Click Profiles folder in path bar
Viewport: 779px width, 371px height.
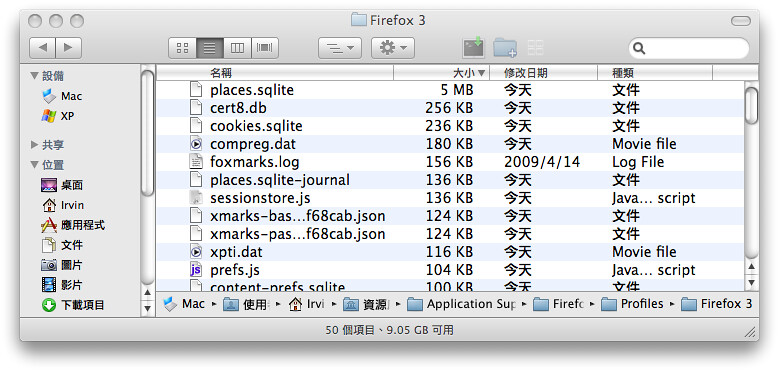[632, 303]
